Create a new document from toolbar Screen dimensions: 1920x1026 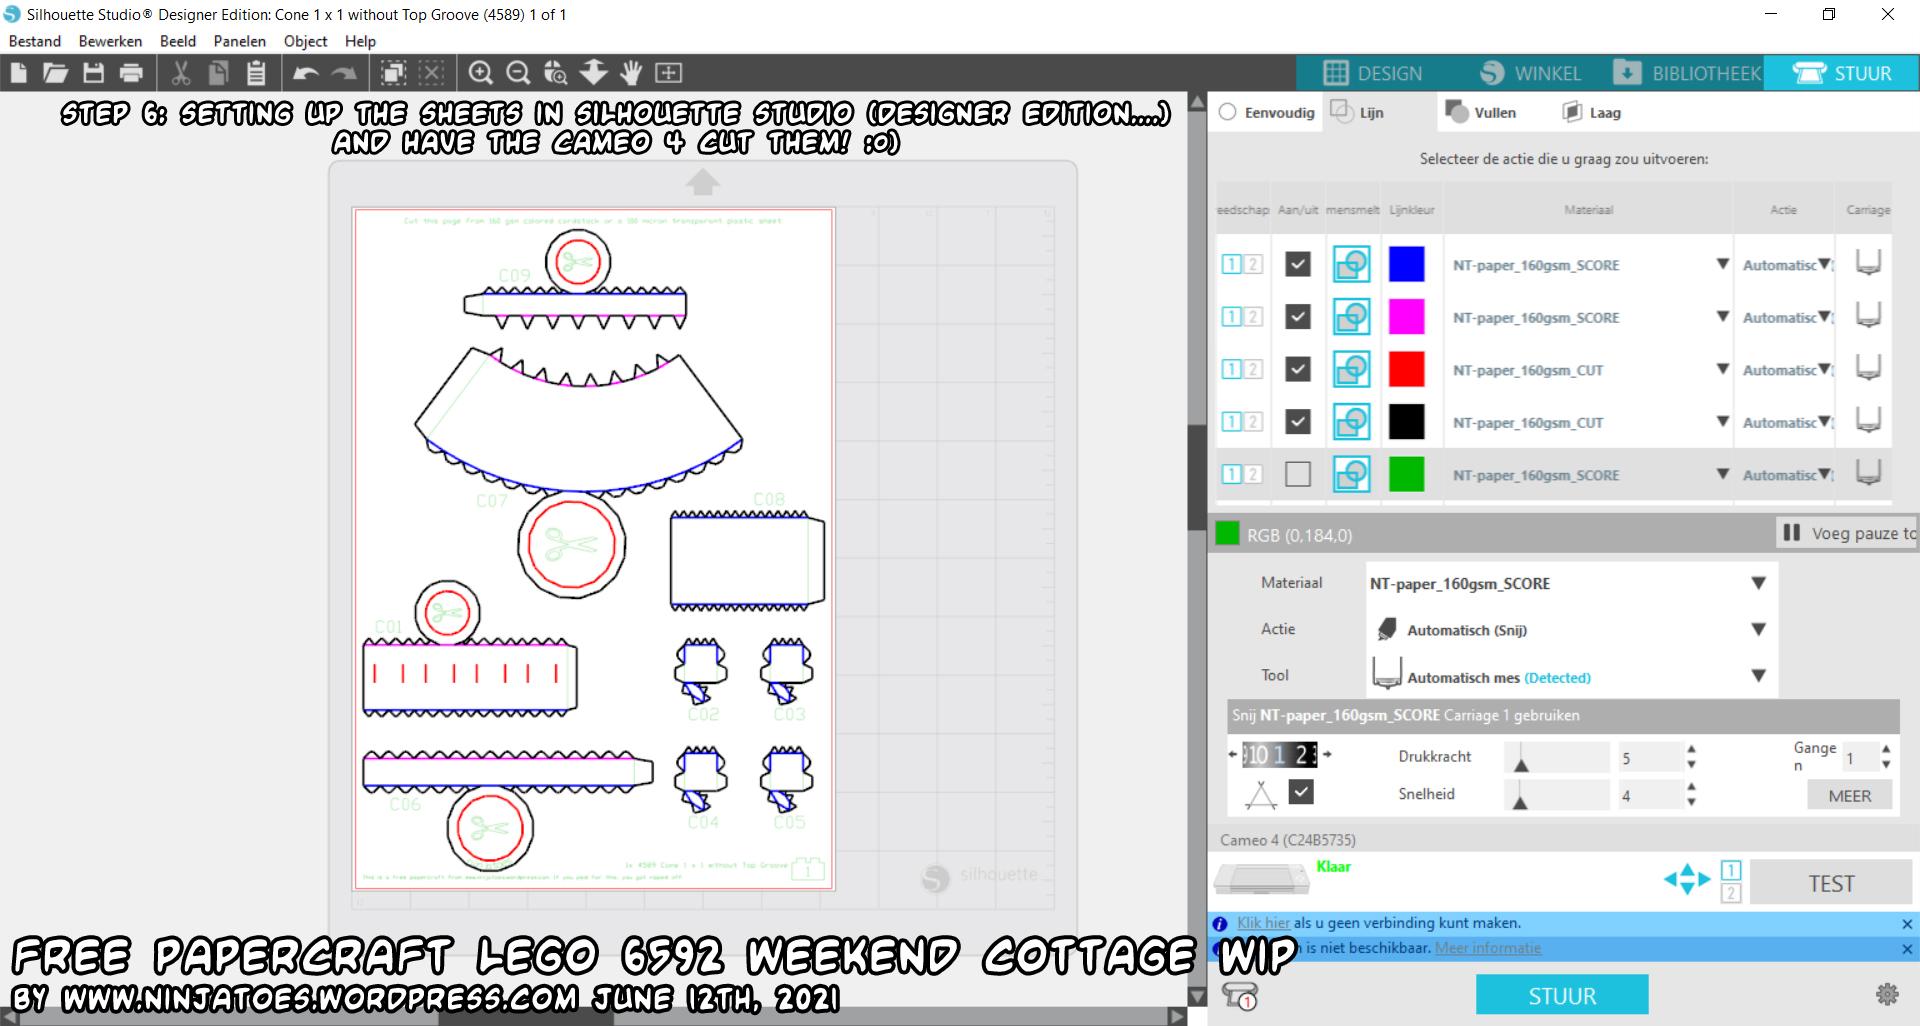(x=18, y=73)
